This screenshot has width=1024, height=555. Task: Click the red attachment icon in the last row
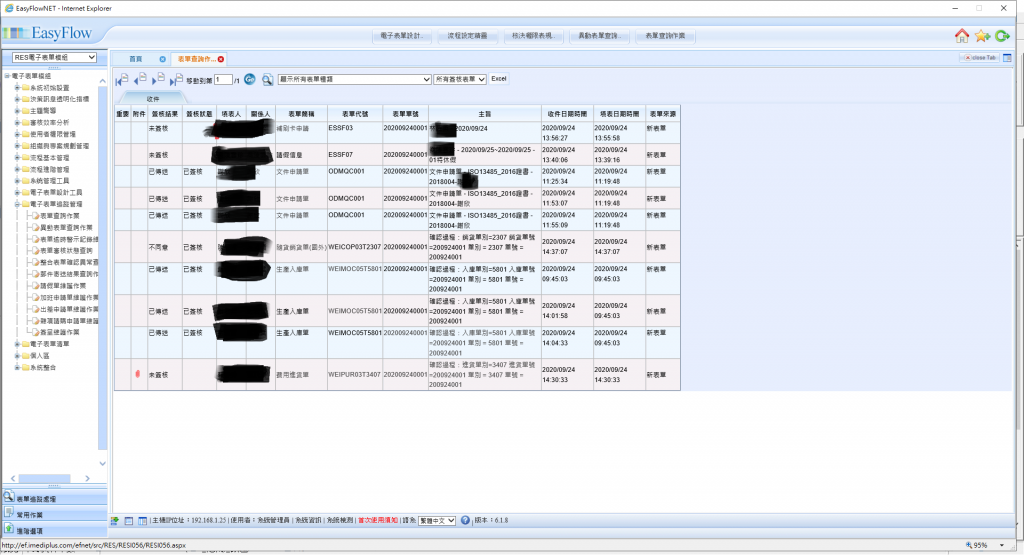pos(137,374)
